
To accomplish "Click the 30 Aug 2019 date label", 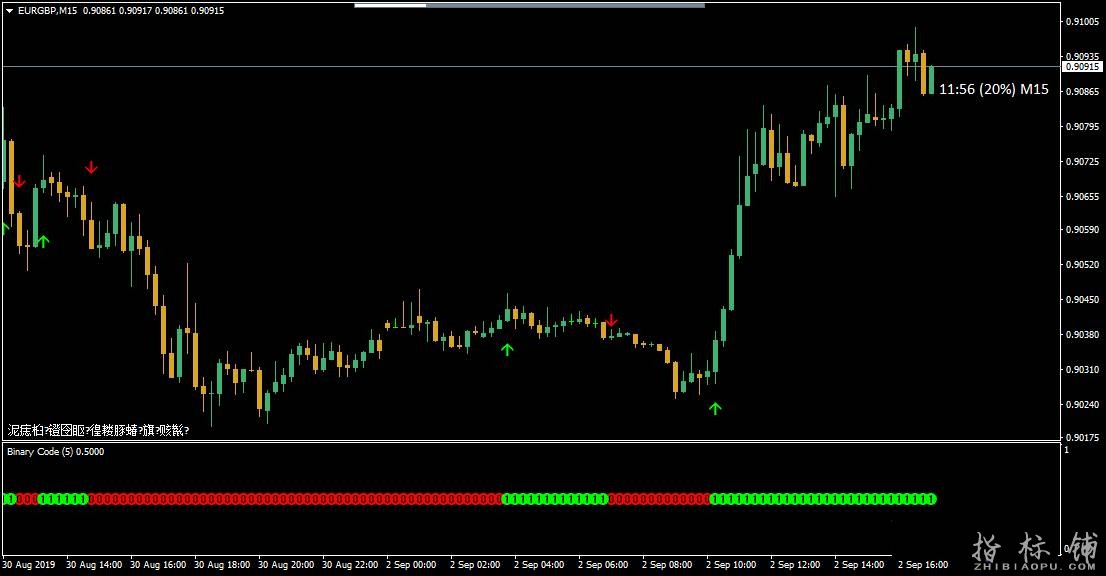I will [28, 565].
